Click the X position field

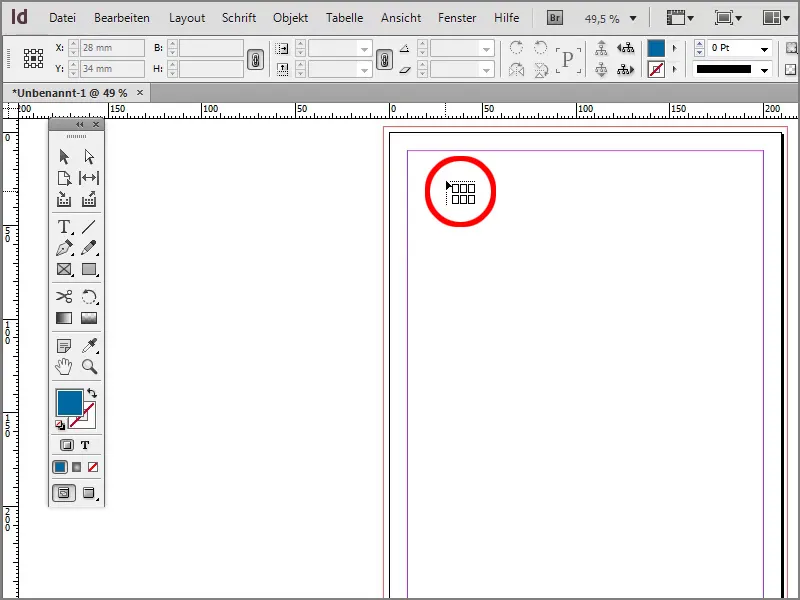pos(112,48)
